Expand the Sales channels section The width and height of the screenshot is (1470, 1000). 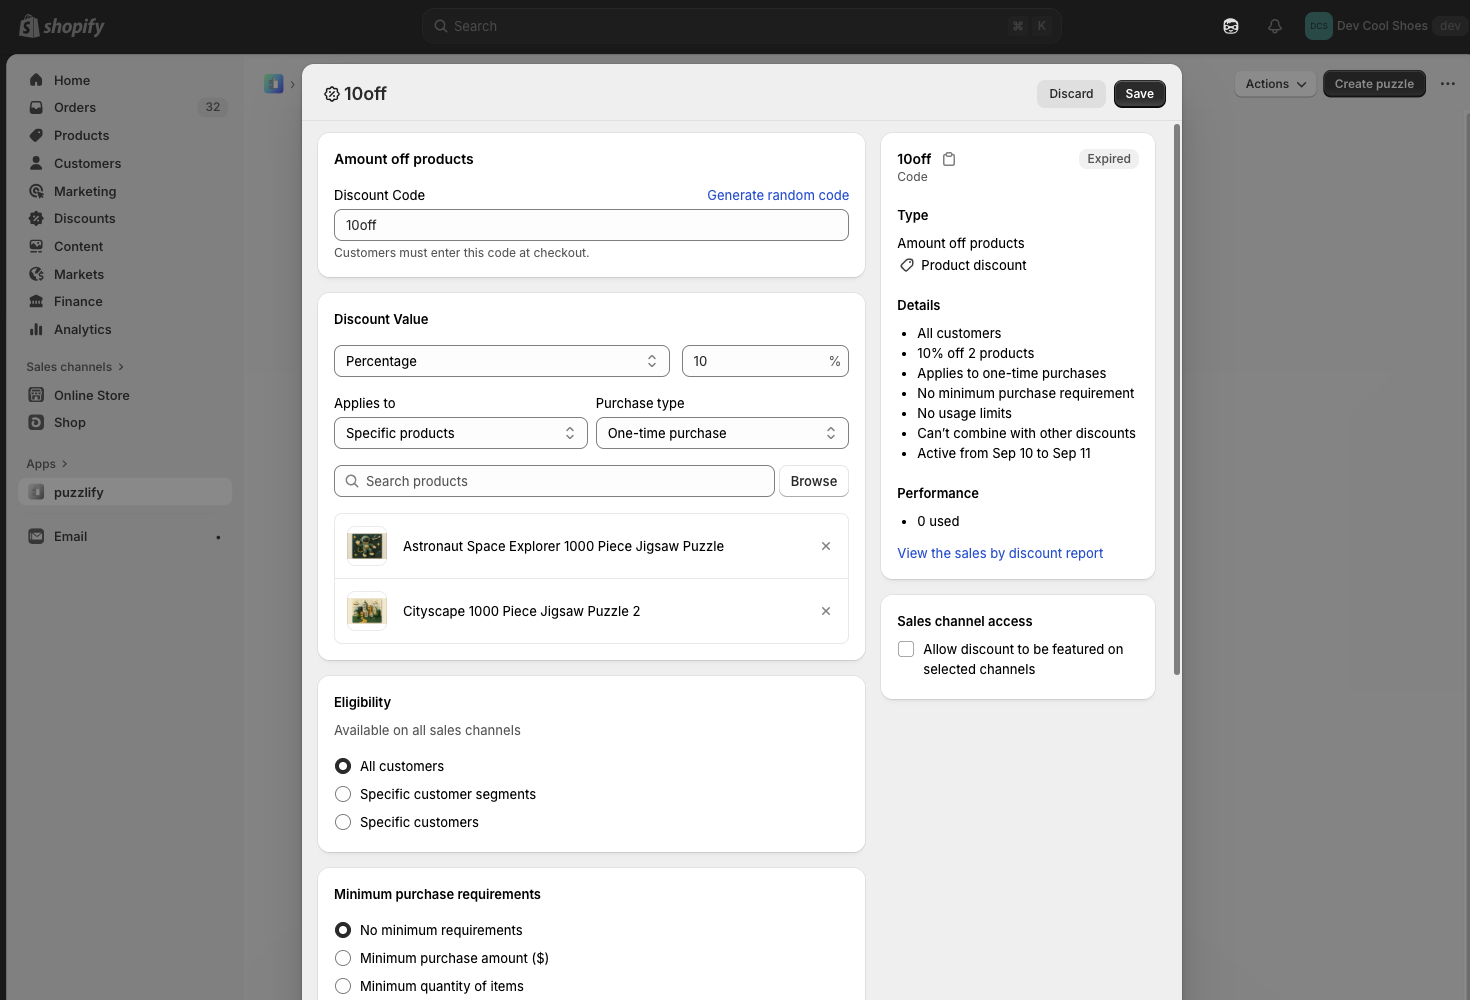click(x=75, y=367)
